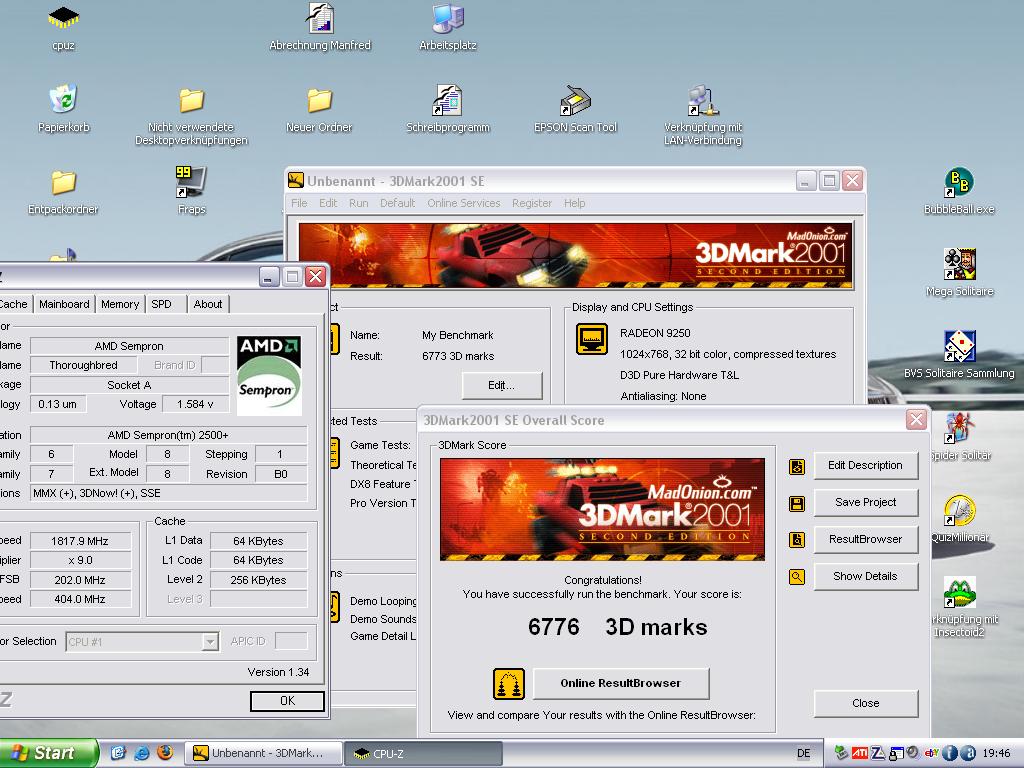The width and height of the screenshot is (1024, 768).
Task: Click the Online ResultBrowser button
Action: tap(621, 684)
